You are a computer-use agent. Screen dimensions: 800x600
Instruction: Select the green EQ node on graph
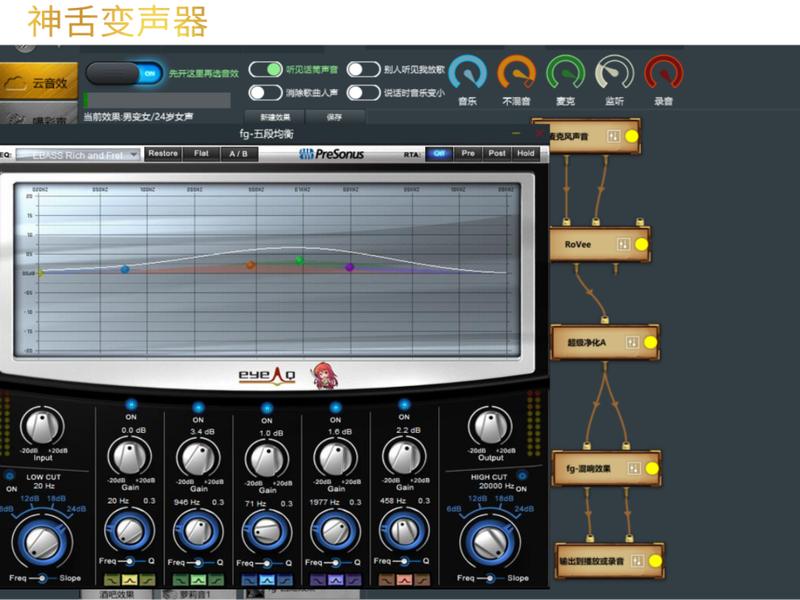tap(299, 260)
